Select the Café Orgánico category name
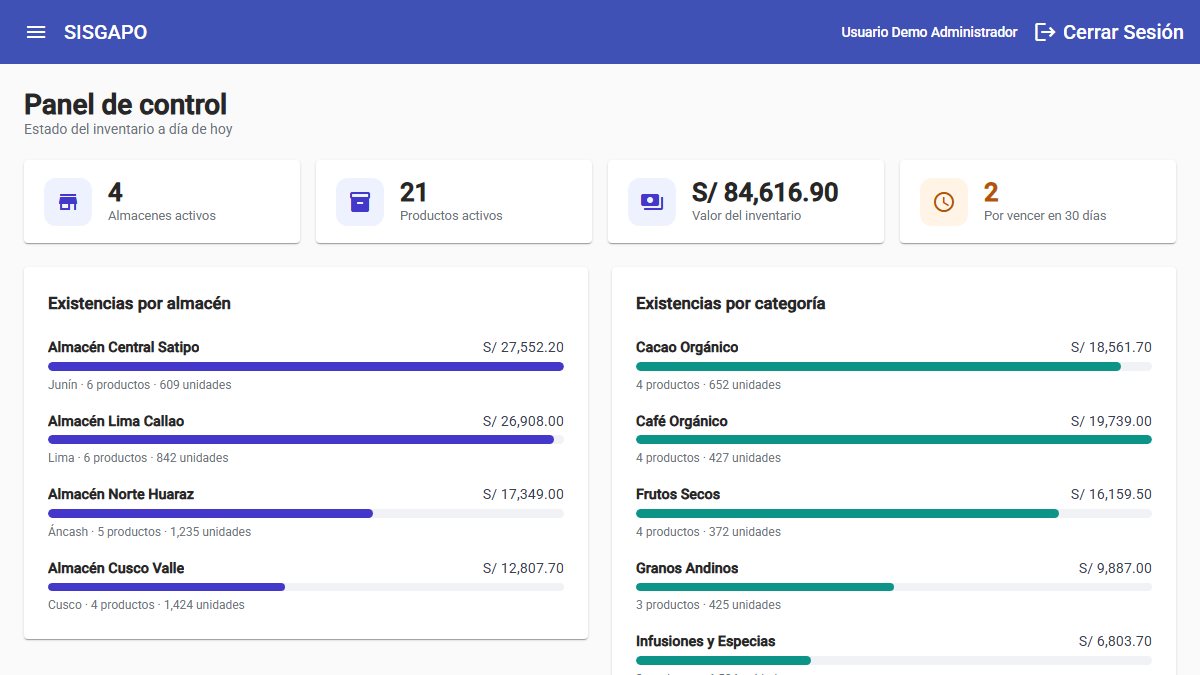Image resolution: width=1200 pixels, height=675 pixels. tap(682, 421)
